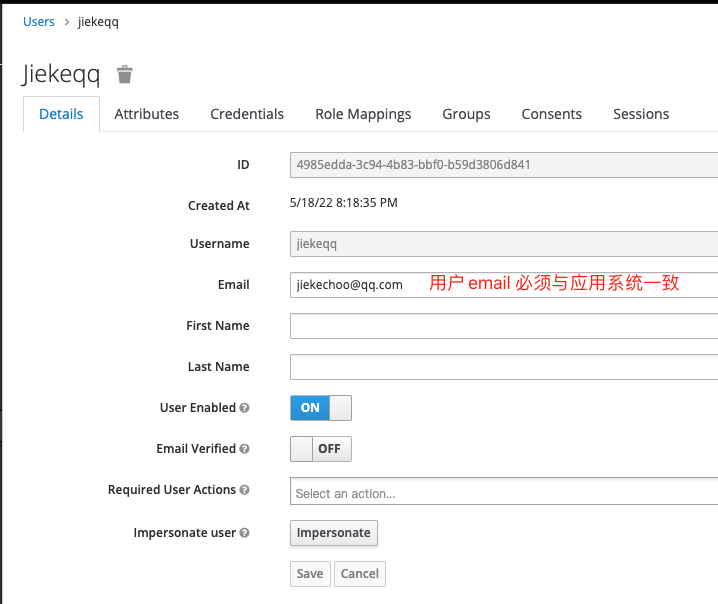Screen dimensions: 718x604
Task: Click help icon next to User Enabled
Action: point(245,408)
